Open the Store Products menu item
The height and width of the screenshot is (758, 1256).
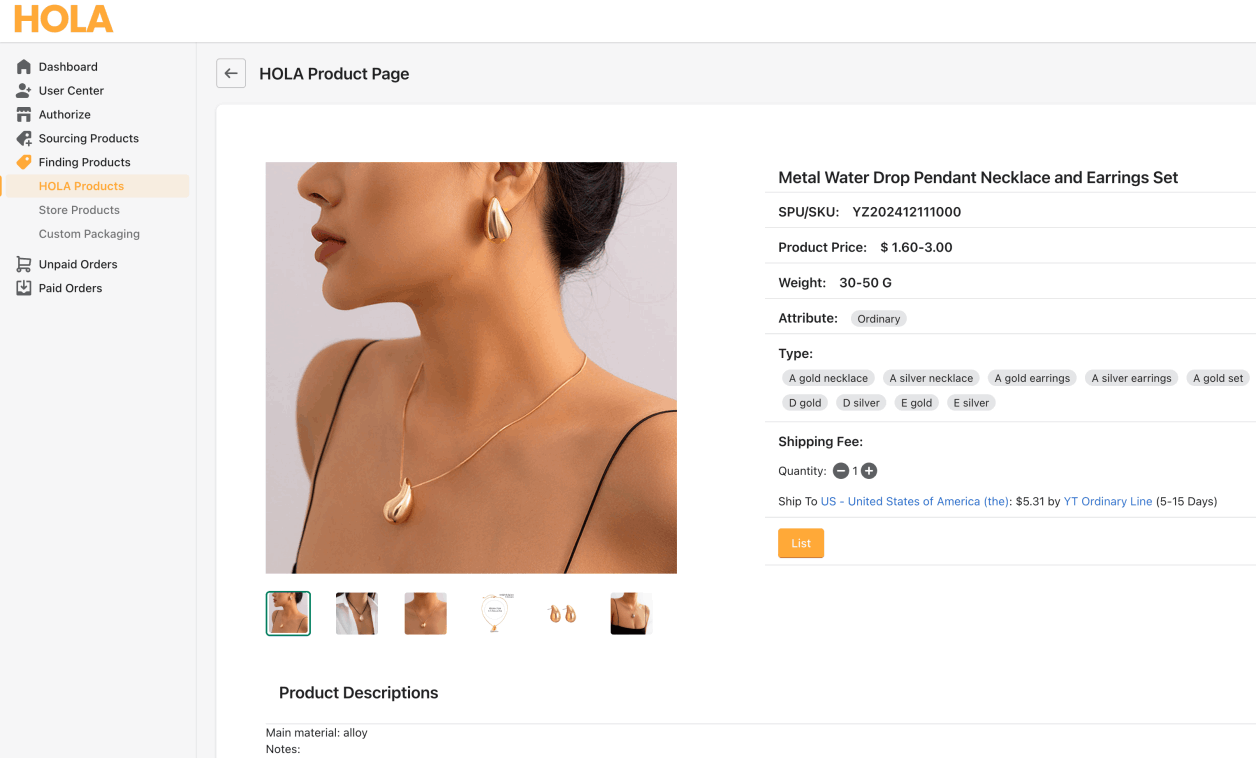coord(79,210)
